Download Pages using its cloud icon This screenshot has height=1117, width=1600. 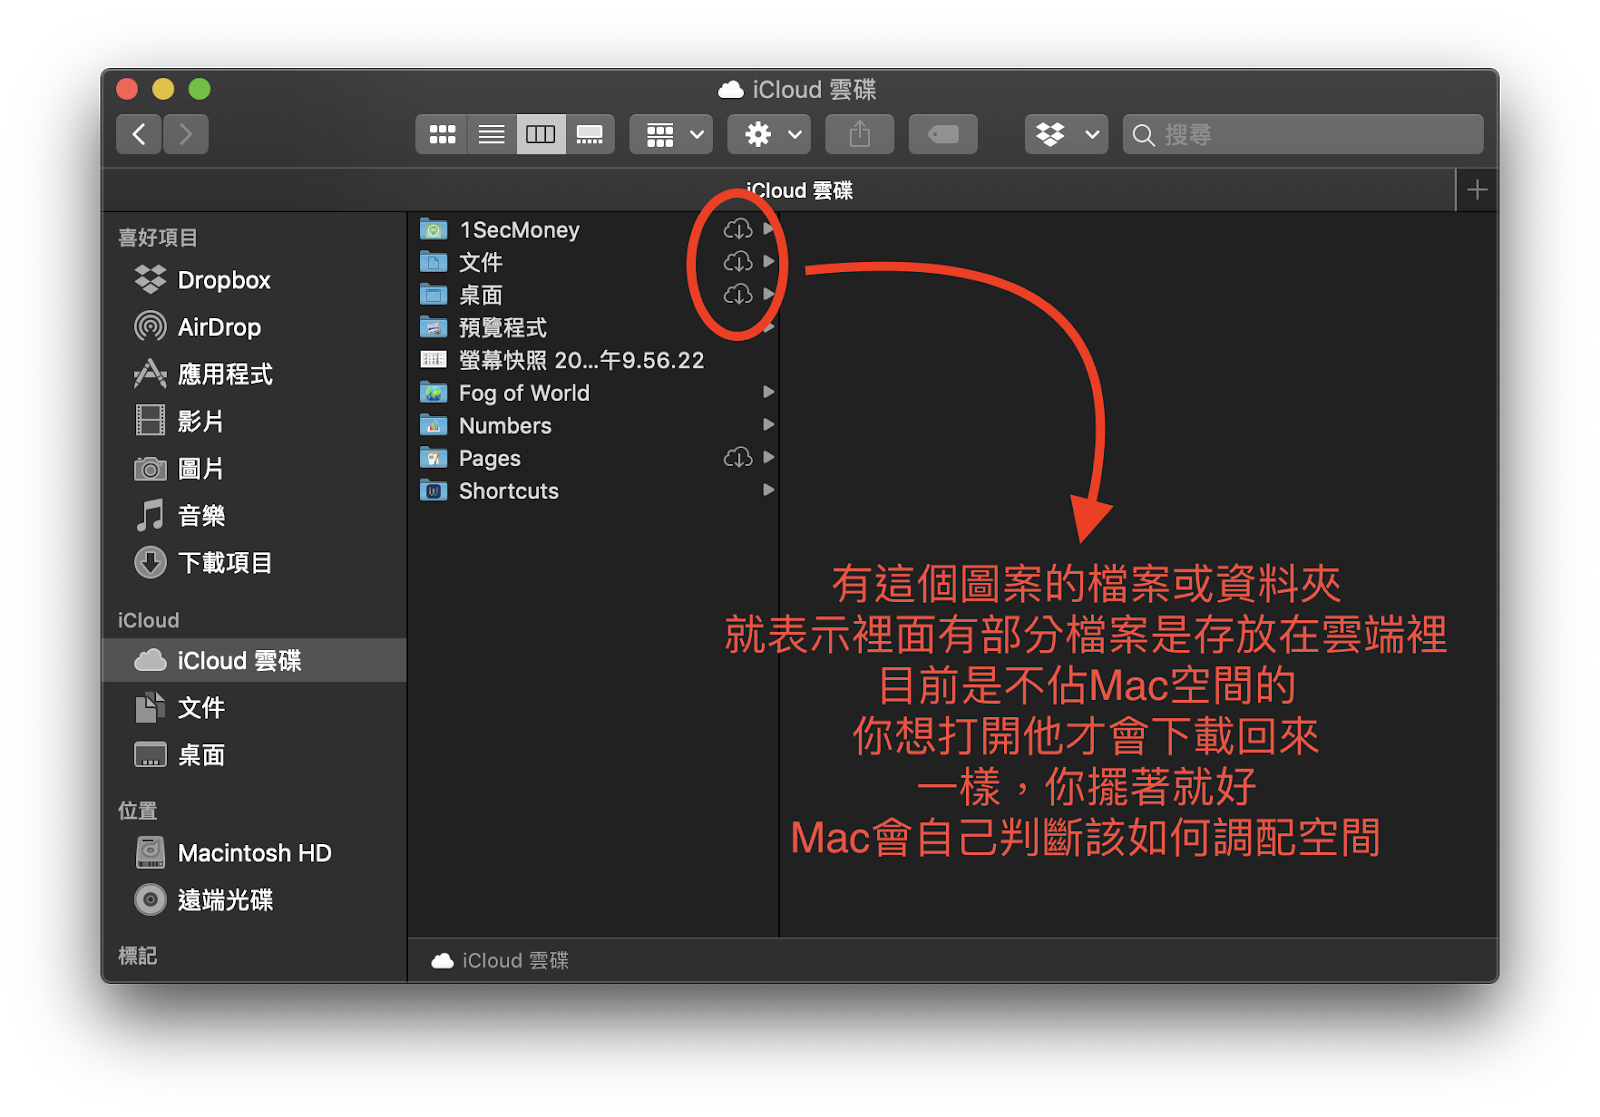coord(738,458)
